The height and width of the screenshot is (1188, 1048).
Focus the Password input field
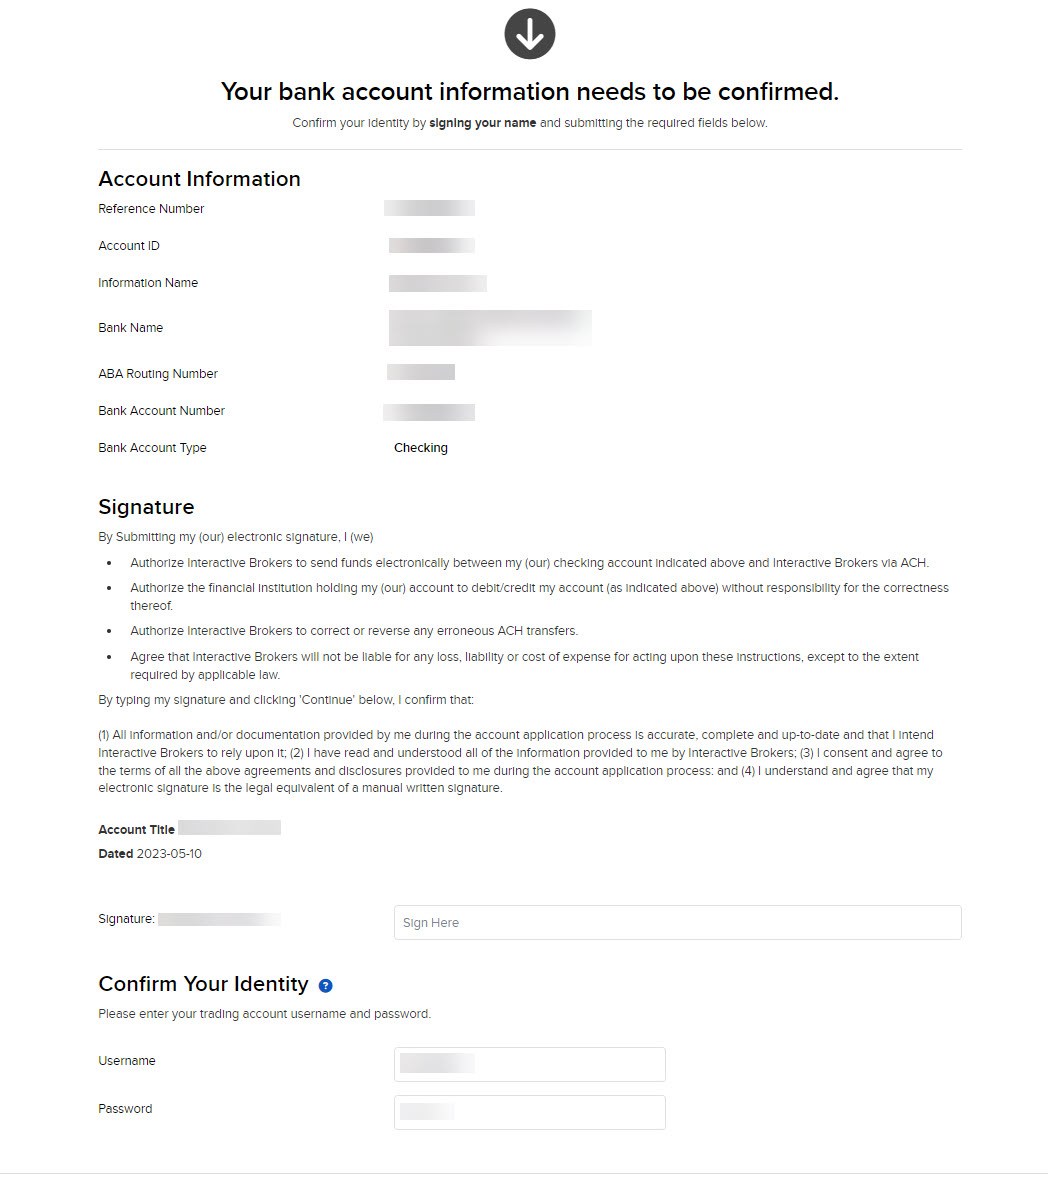529,1112
